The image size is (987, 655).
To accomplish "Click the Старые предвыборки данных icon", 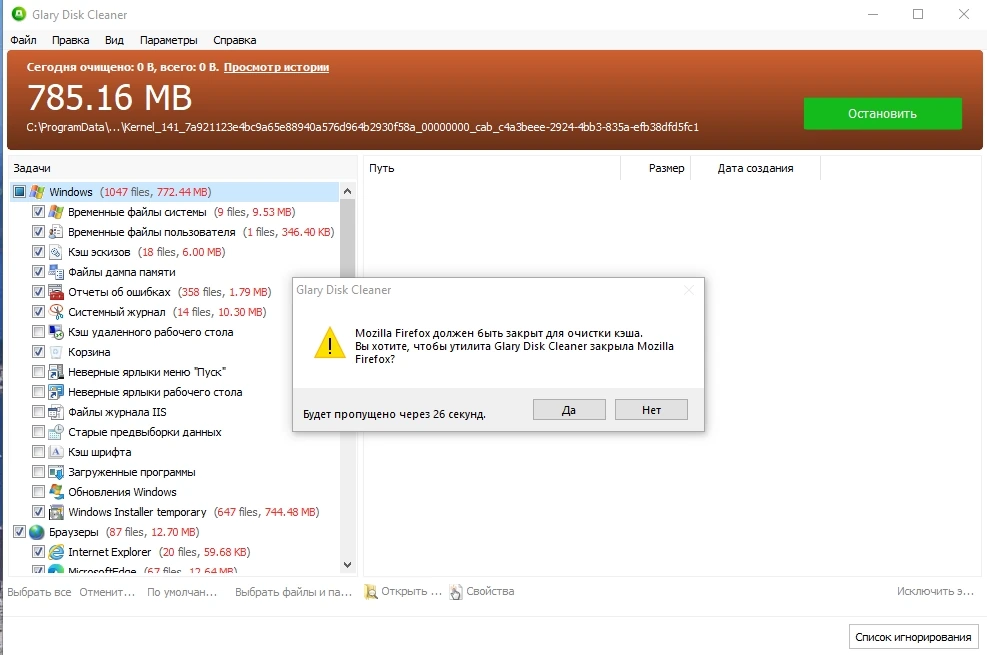I will [56, 432].
